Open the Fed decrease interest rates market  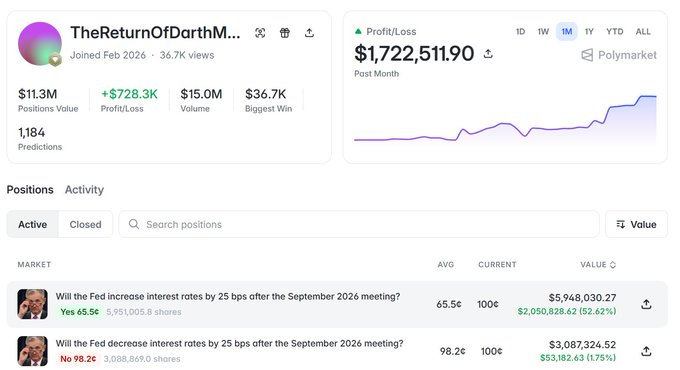[x=229, y=344]
